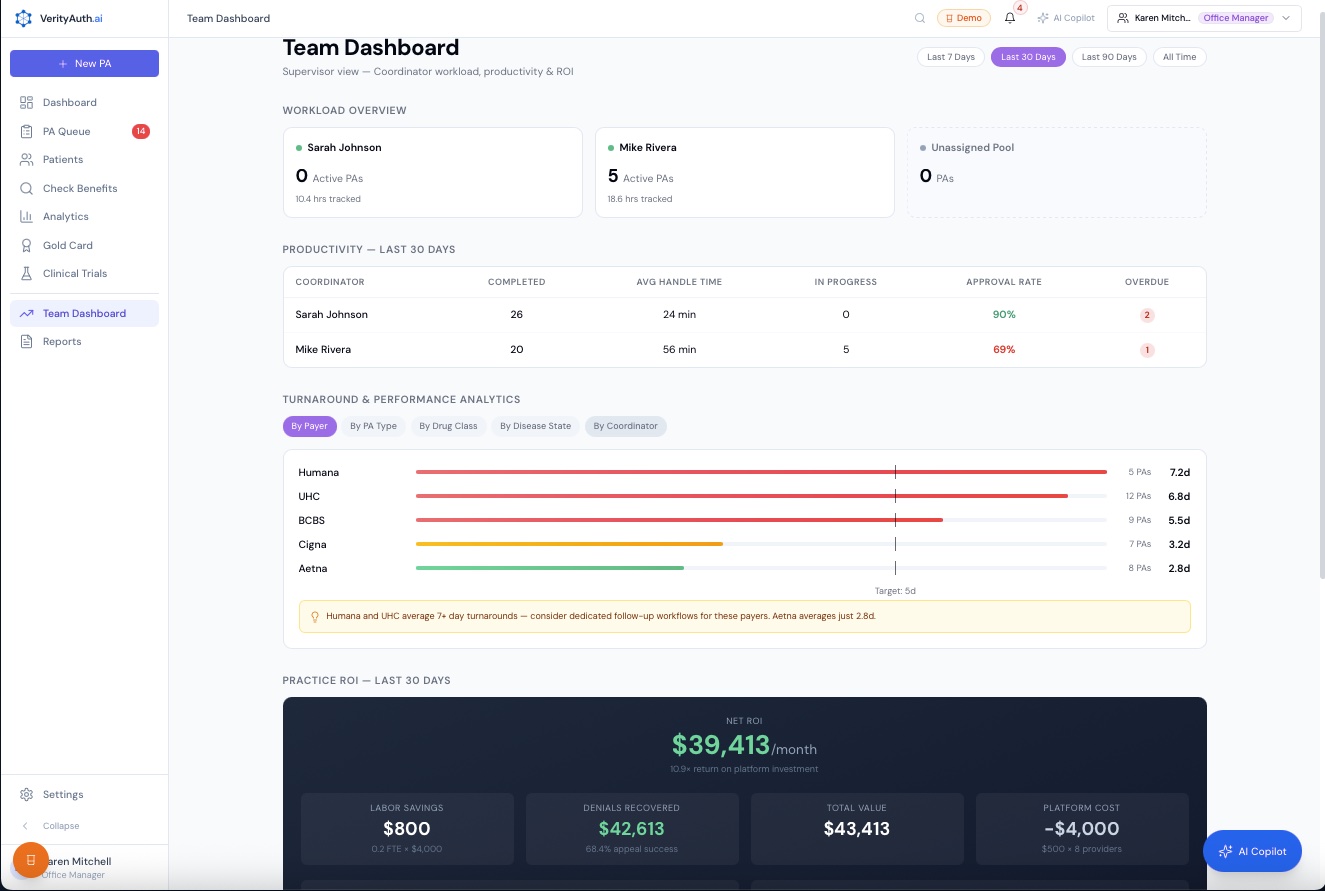
Task: Open Reports from the sidebar
Action: pos(61,341)
